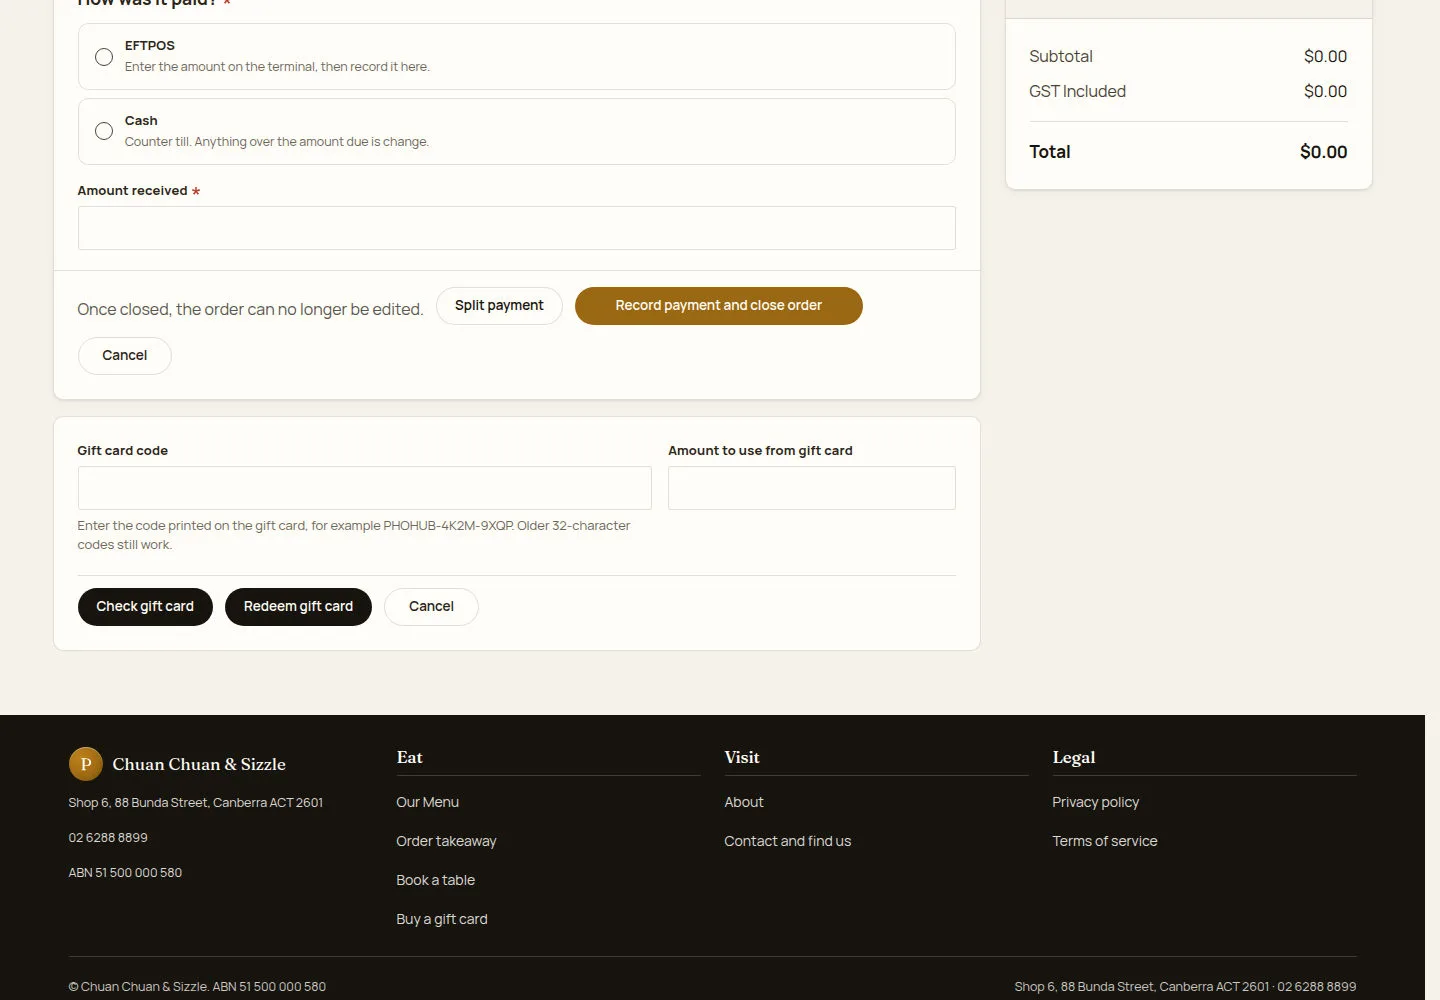
Task: Open the Terms of service link
Action: click(1105, 841)
